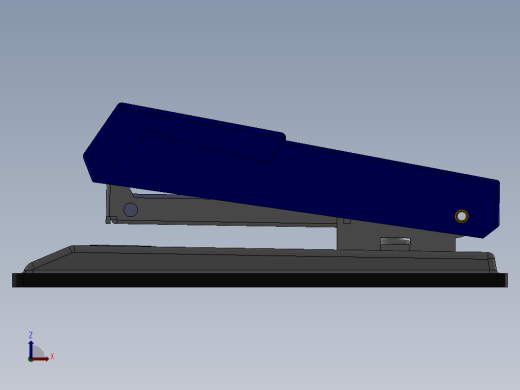
Task: Click the coordinate axis triad indicator
Action: pyautogui.click(x=40, y=347)
